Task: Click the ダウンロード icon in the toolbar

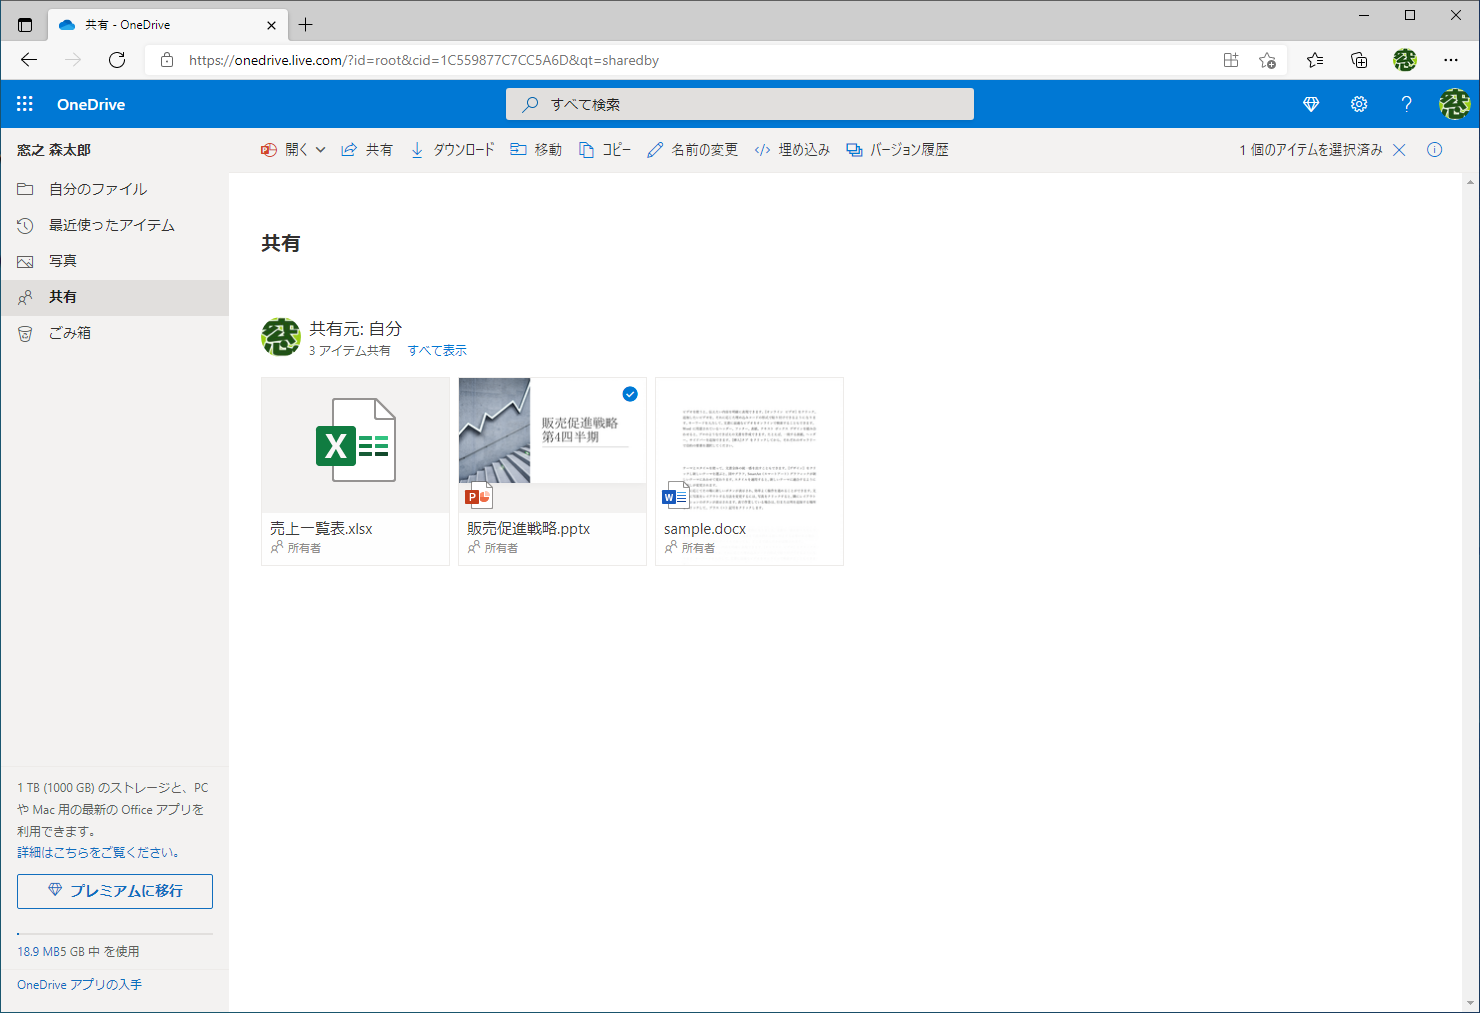Action: [417, 149]
